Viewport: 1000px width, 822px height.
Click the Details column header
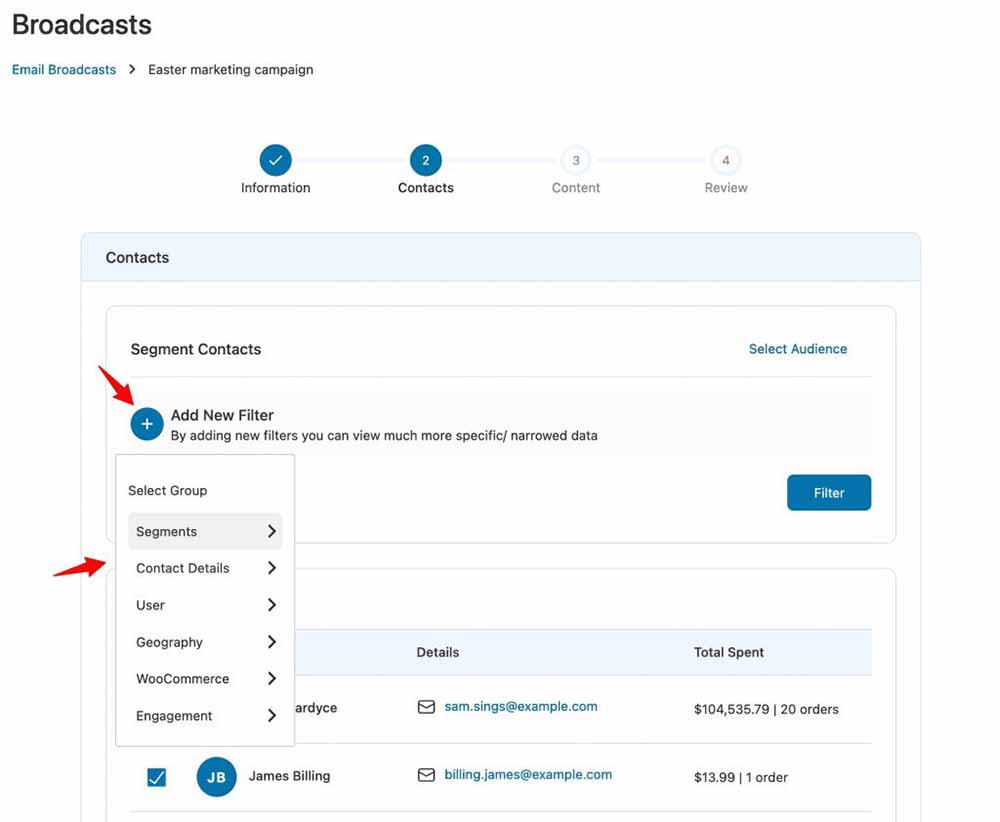[x=438, y=652]
